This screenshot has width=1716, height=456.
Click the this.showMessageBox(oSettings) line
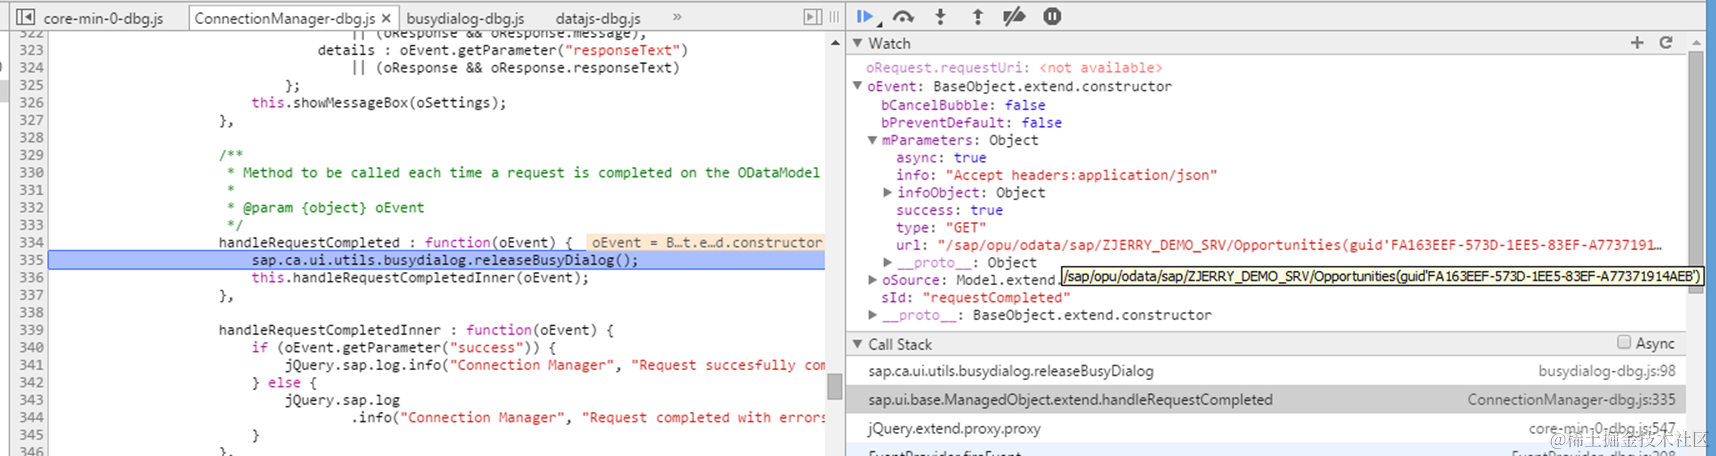click(378, 103)
